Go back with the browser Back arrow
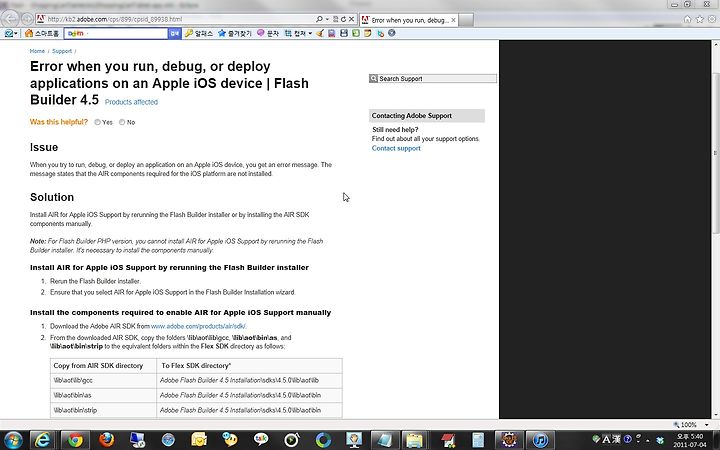The width and height of the screenshot is (720, 450). pos(10,19)
